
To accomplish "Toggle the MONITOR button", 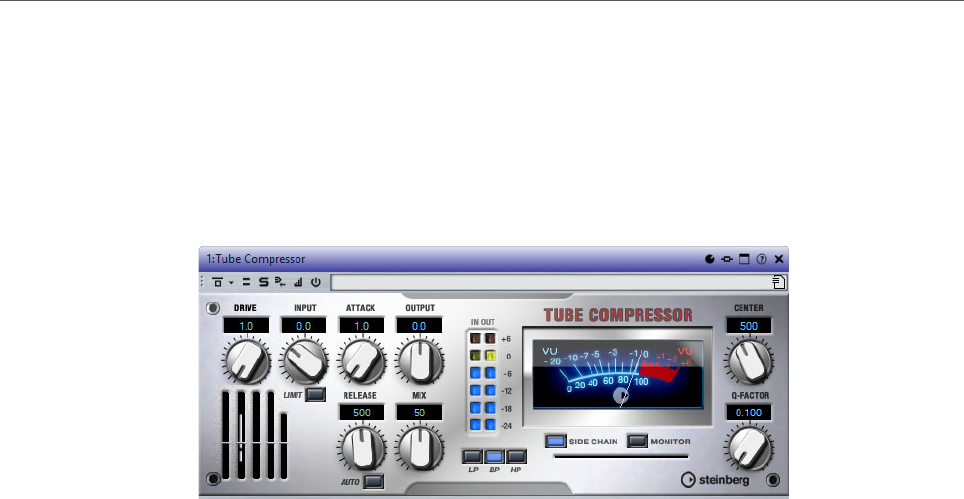I will tap(638, 441).
